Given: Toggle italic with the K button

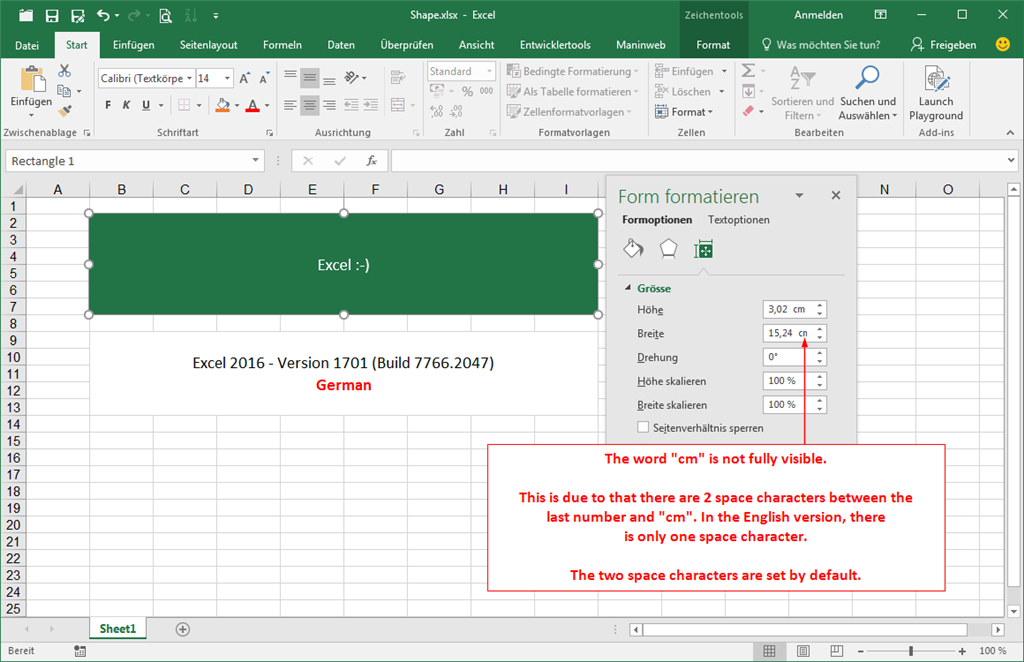Looking at the screenshot, I should tap(126, 105).
